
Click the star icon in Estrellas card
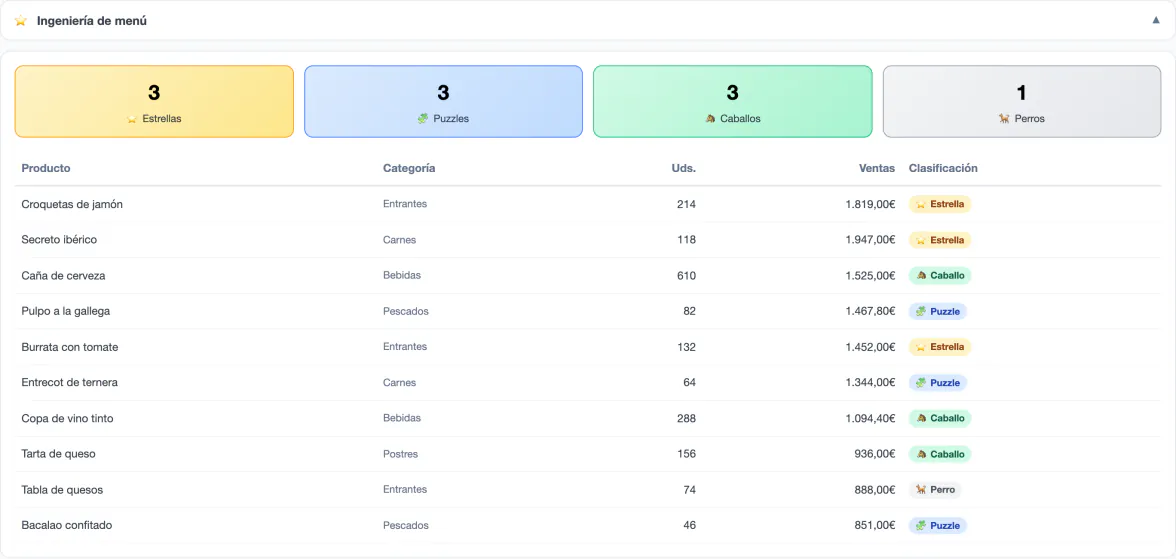tap(132, 119)
